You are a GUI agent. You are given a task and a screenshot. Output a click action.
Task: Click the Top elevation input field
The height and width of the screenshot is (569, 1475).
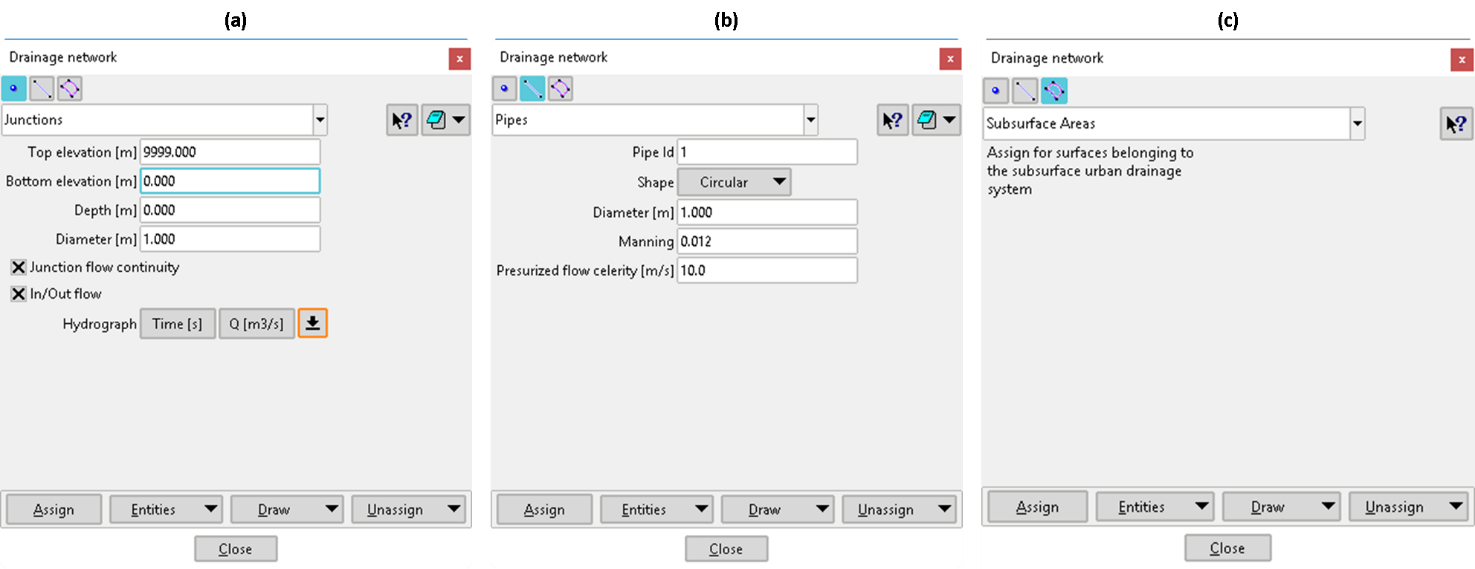tap(230, 152)
